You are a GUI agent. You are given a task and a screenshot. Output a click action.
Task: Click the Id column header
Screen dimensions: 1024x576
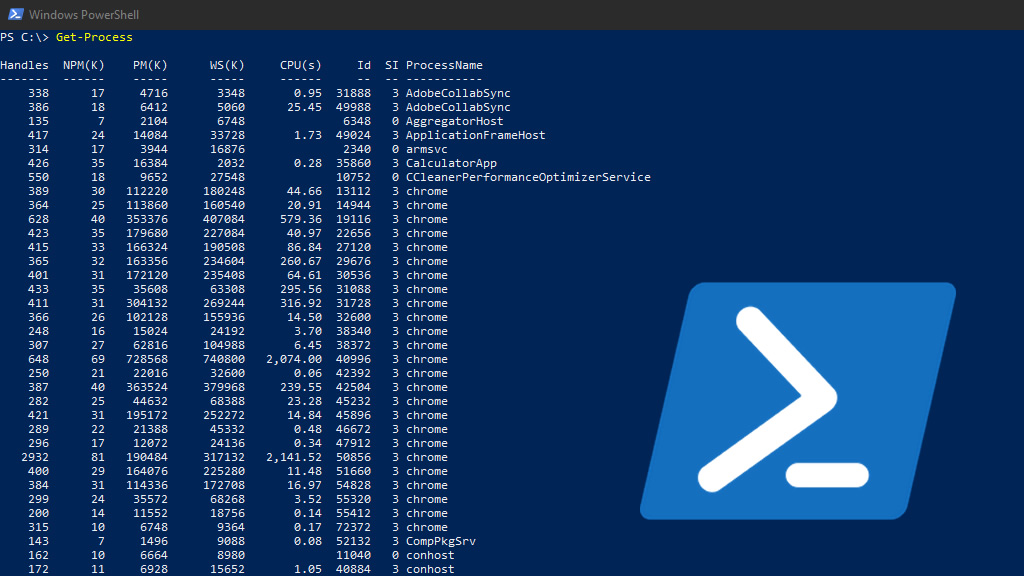[364, 65]
